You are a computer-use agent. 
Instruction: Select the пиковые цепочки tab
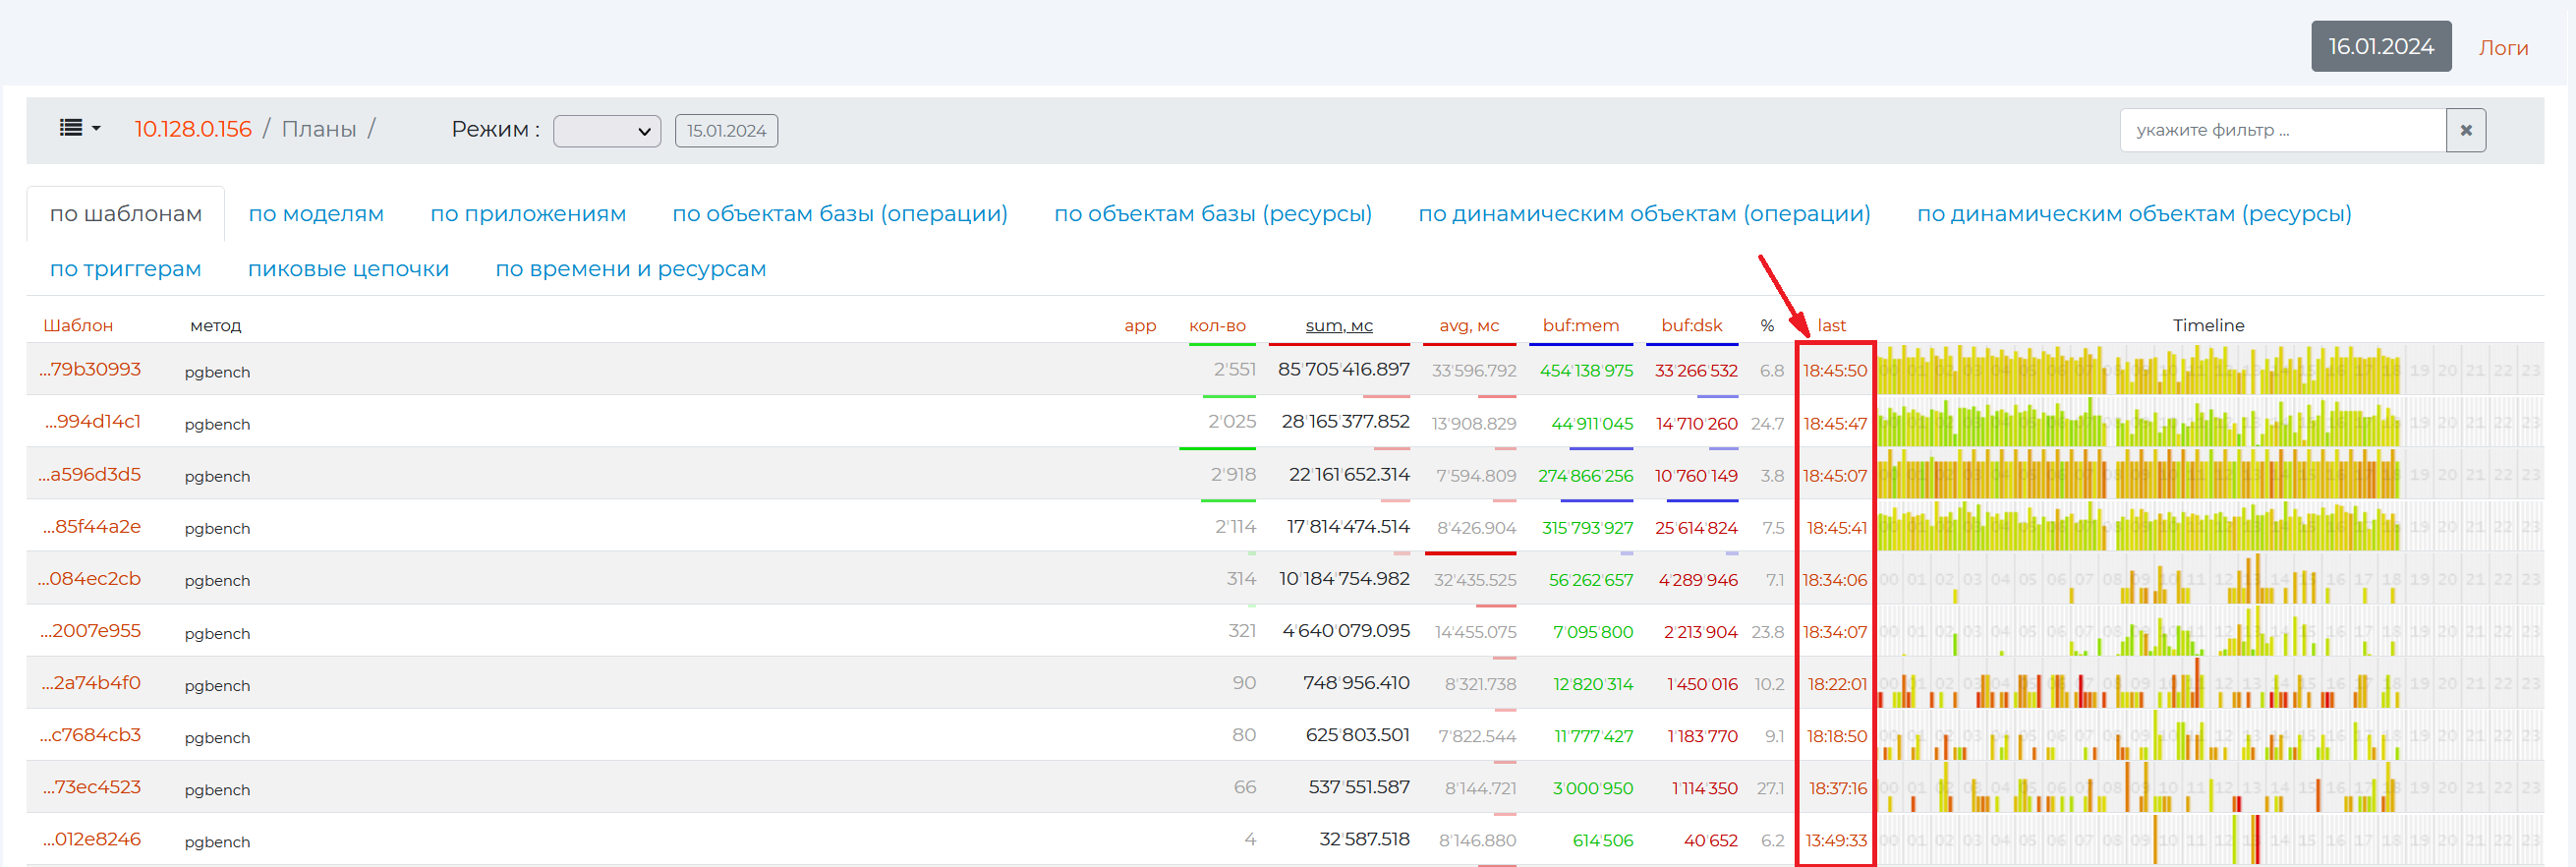coord(348,269)
